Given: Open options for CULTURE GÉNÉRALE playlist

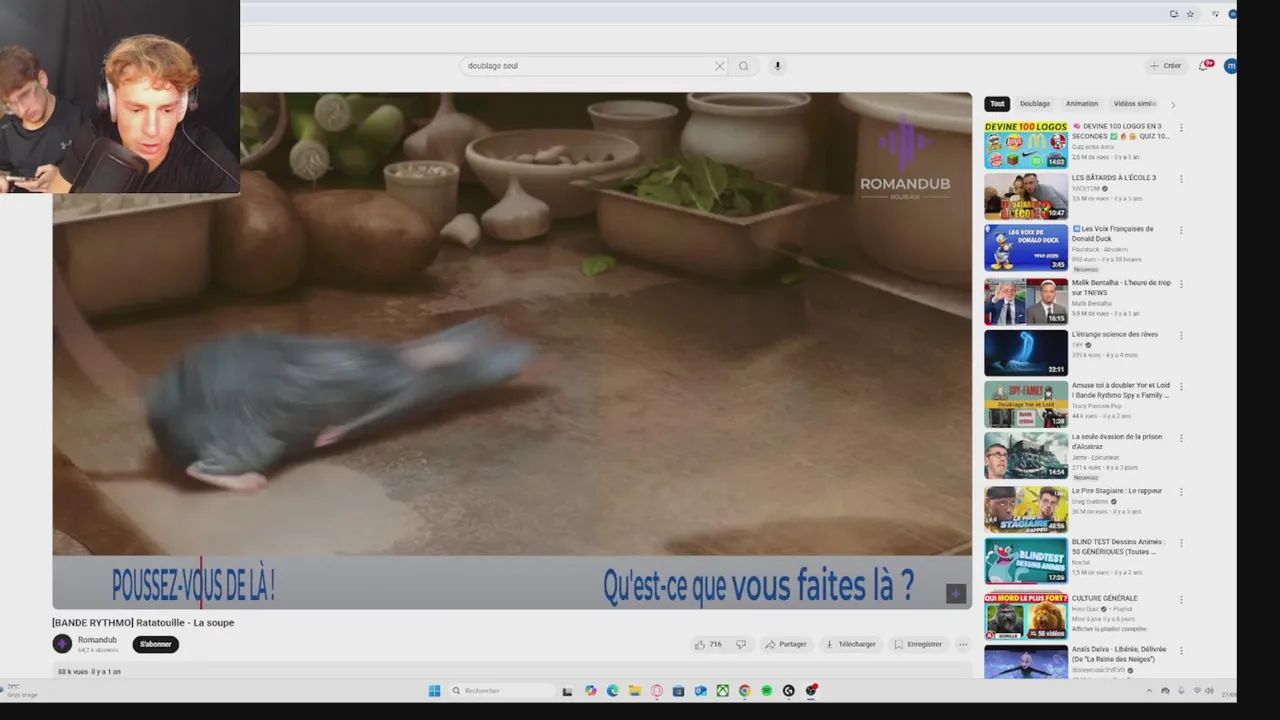Looking at the screenshot, I should pyautogui.click(x=1181, y=600).
